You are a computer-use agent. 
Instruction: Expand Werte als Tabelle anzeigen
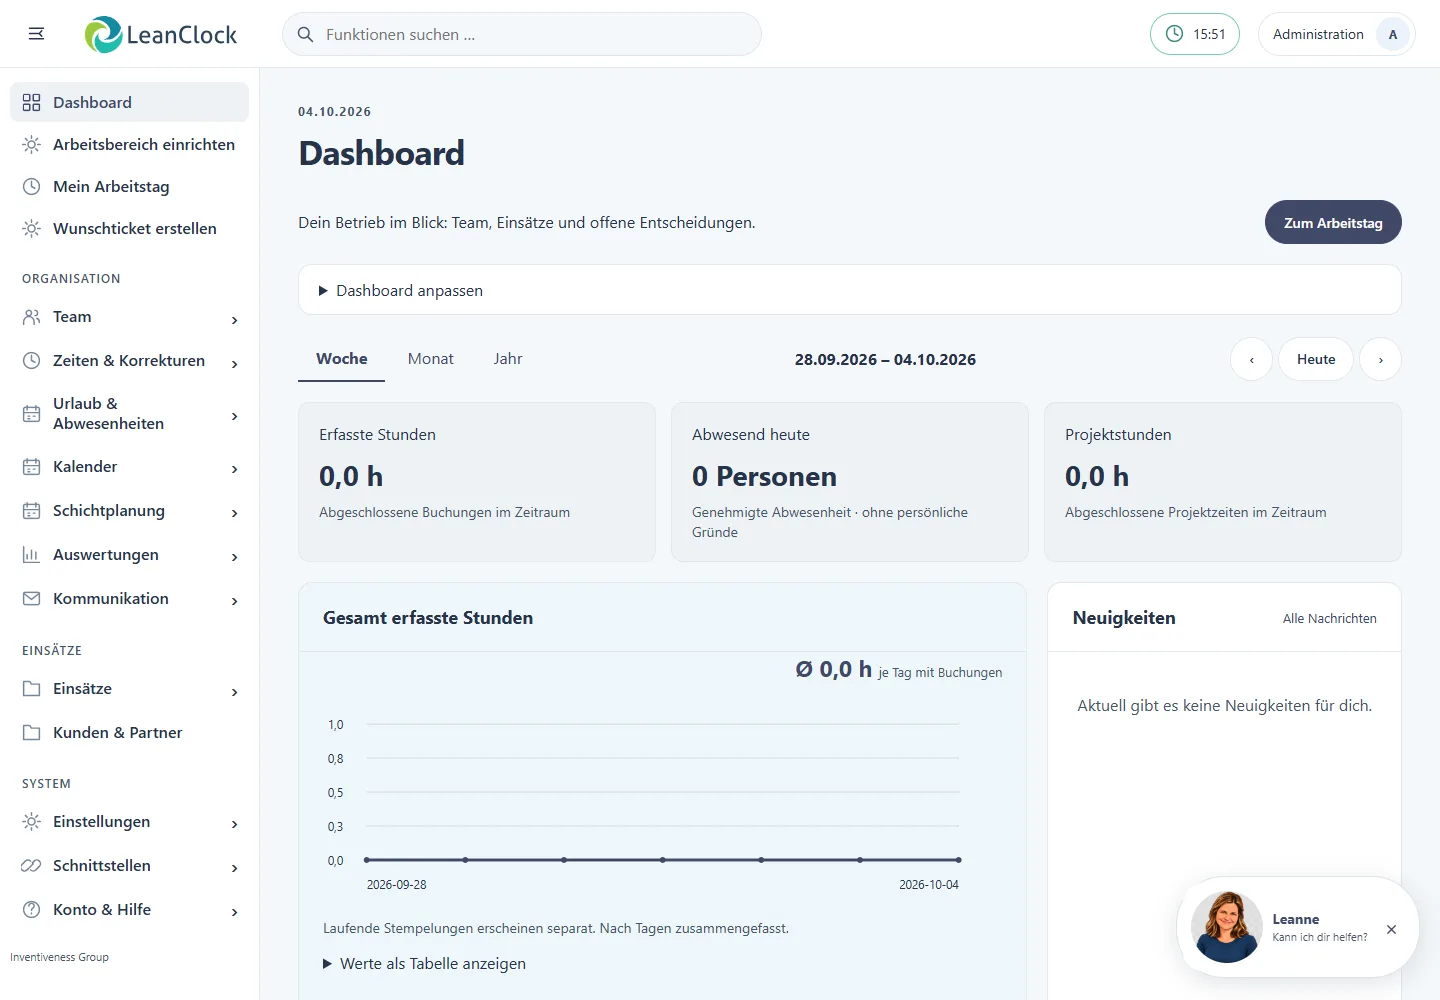click(424, 964)
